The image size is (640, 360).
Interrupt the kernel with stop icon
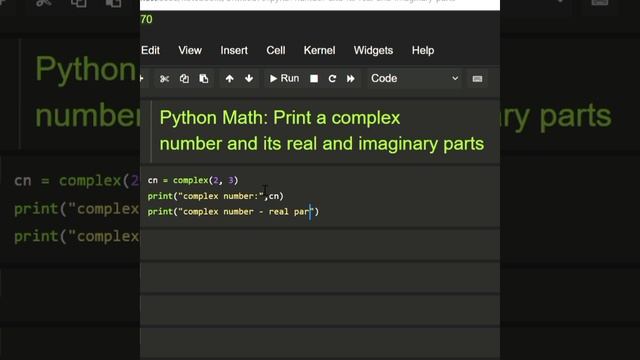click(314, 79)
